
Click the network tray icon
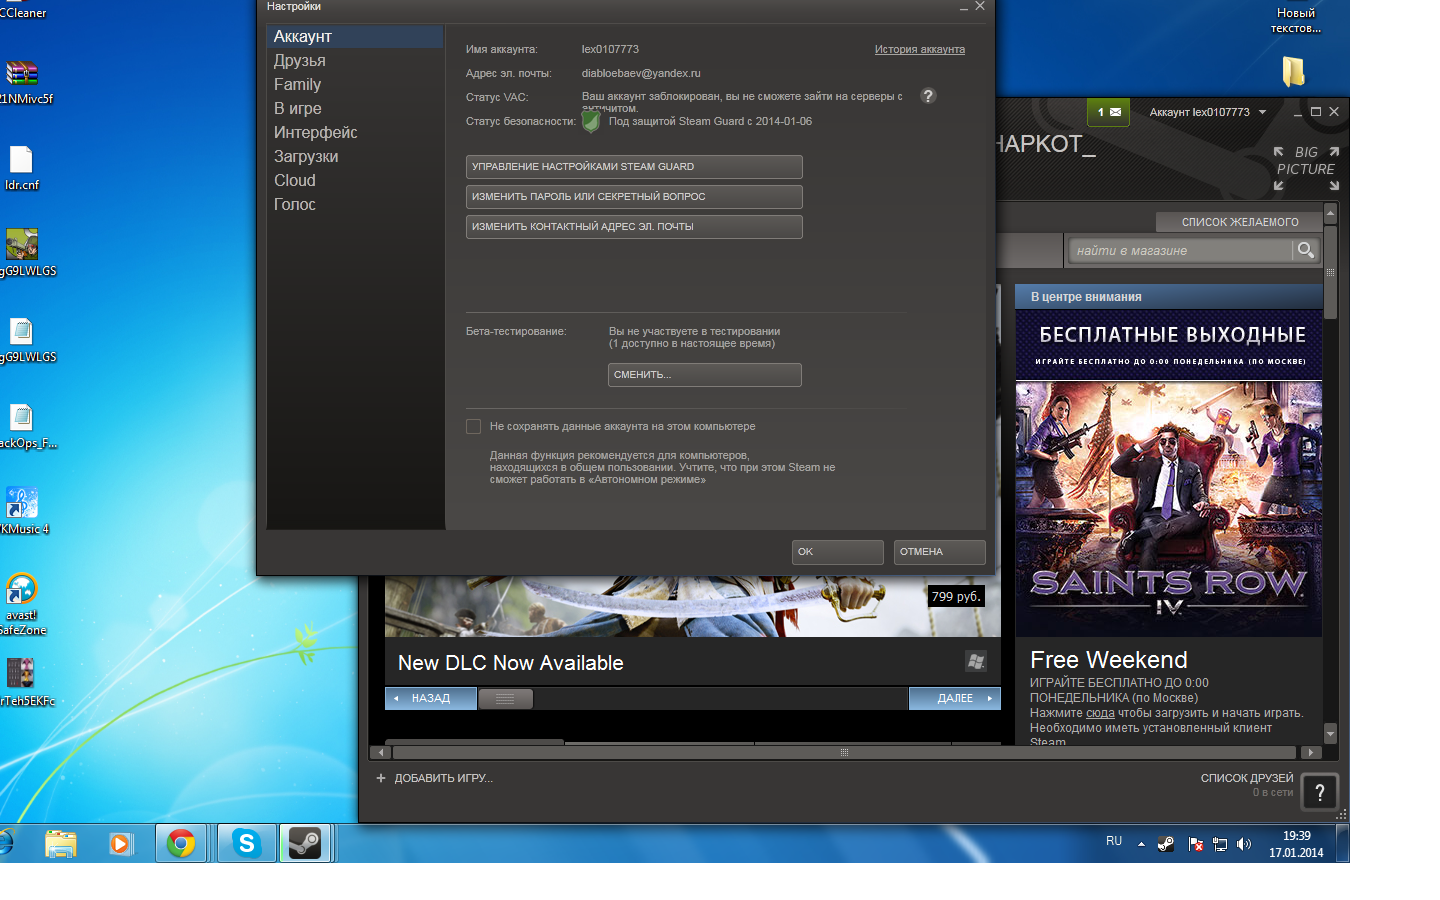coord(1220,844)
